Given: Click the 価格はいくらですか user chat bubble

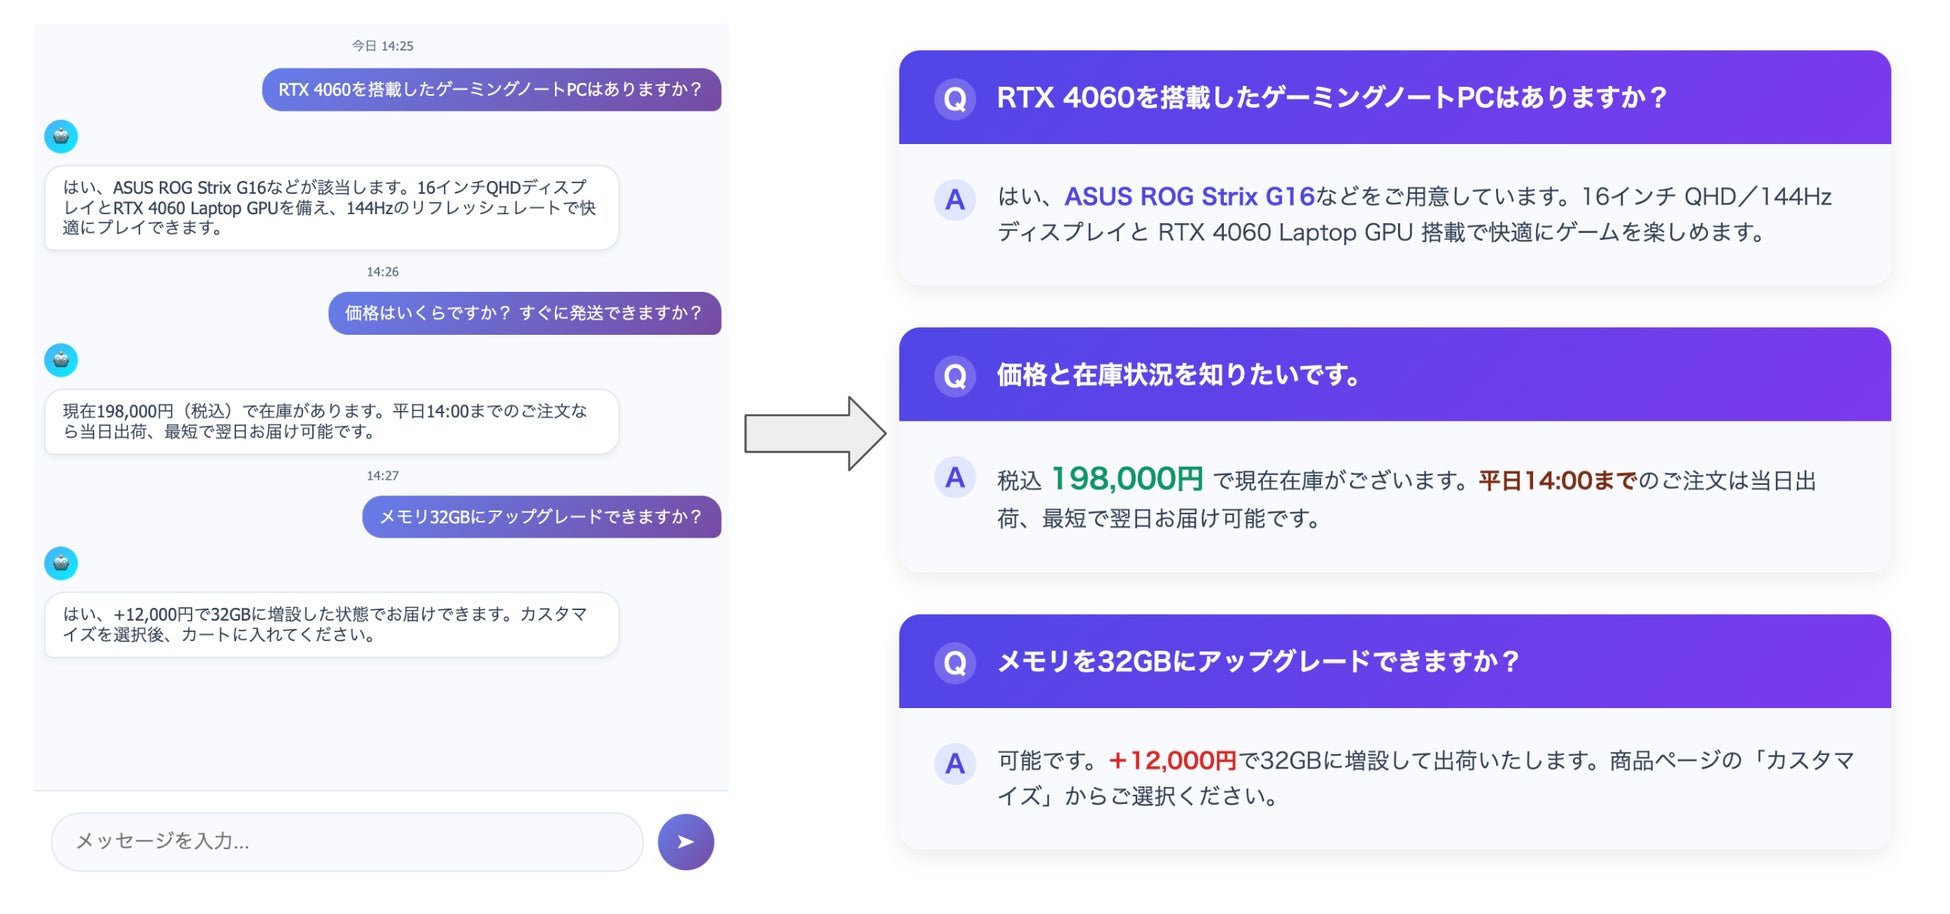Looking at the screenshot, I should 524,313.
